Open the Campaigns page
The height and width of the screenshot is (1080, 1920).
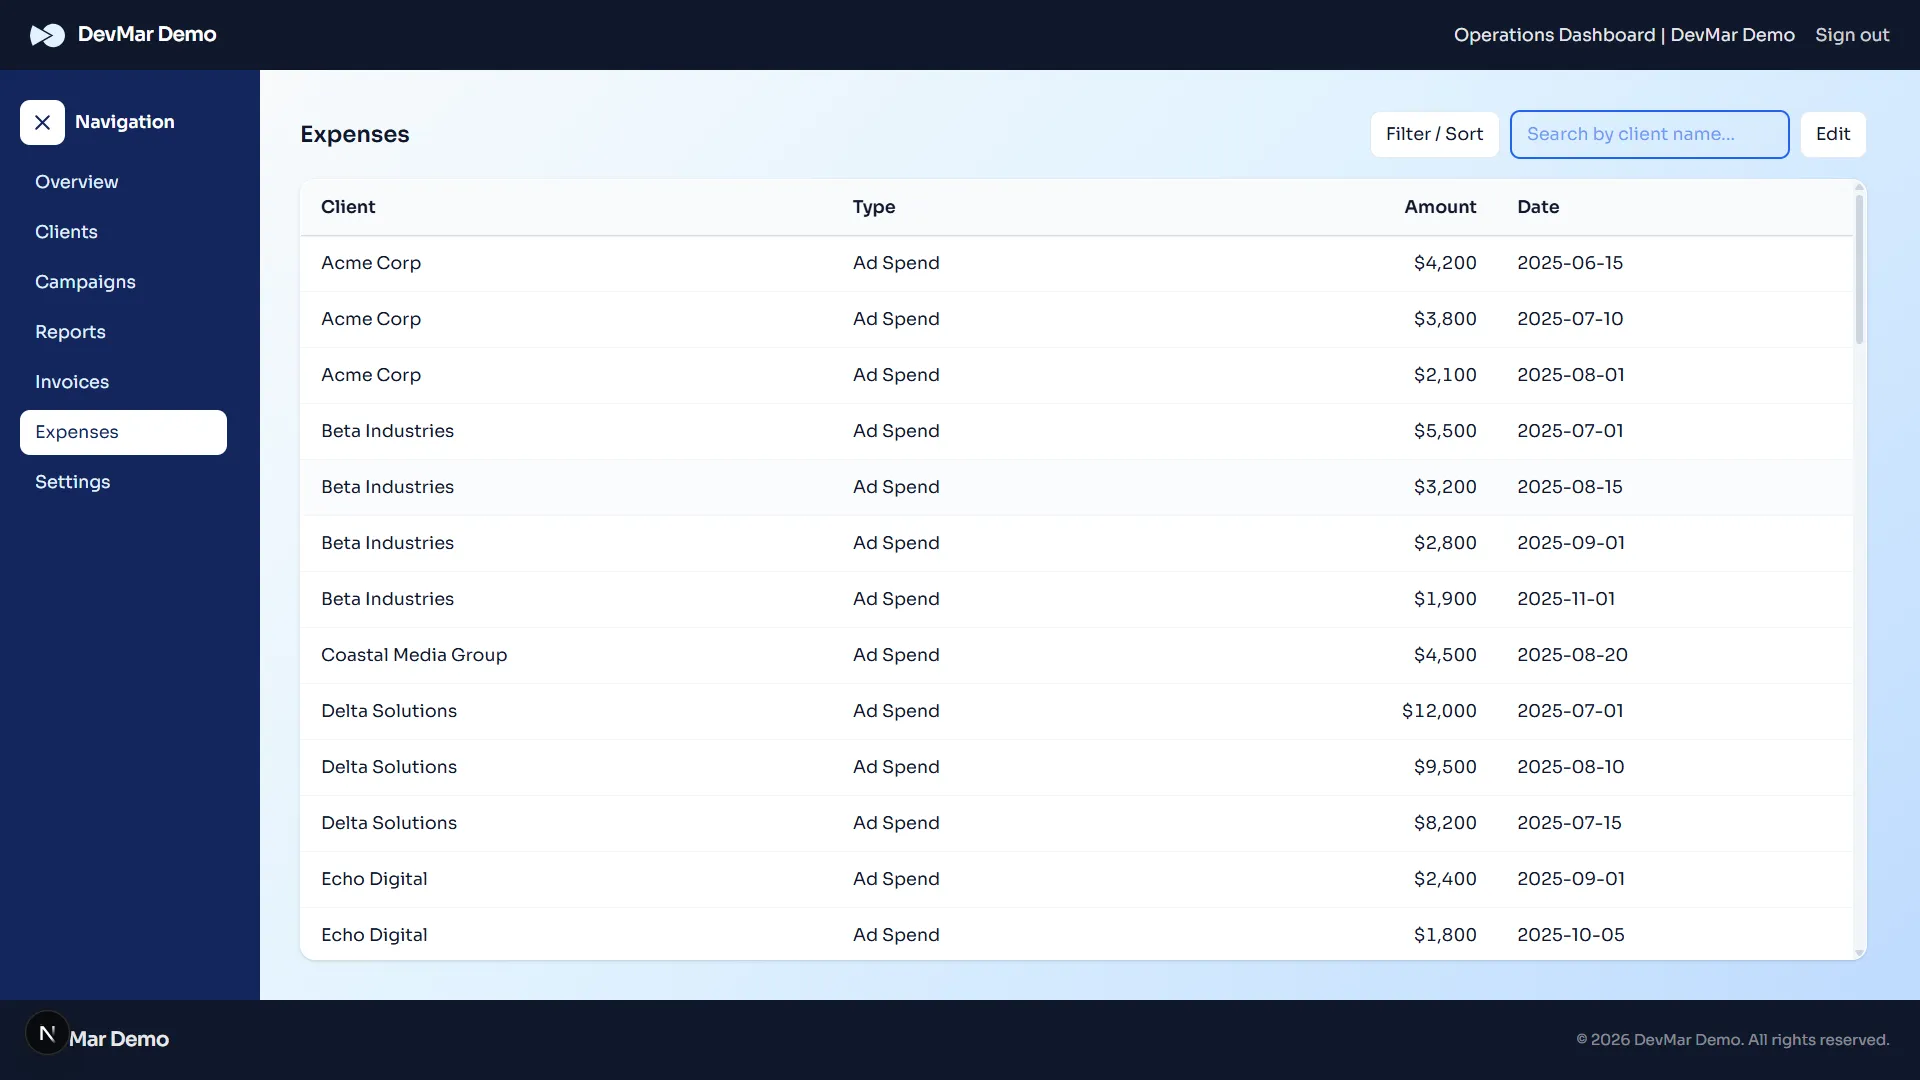(85, 282)
